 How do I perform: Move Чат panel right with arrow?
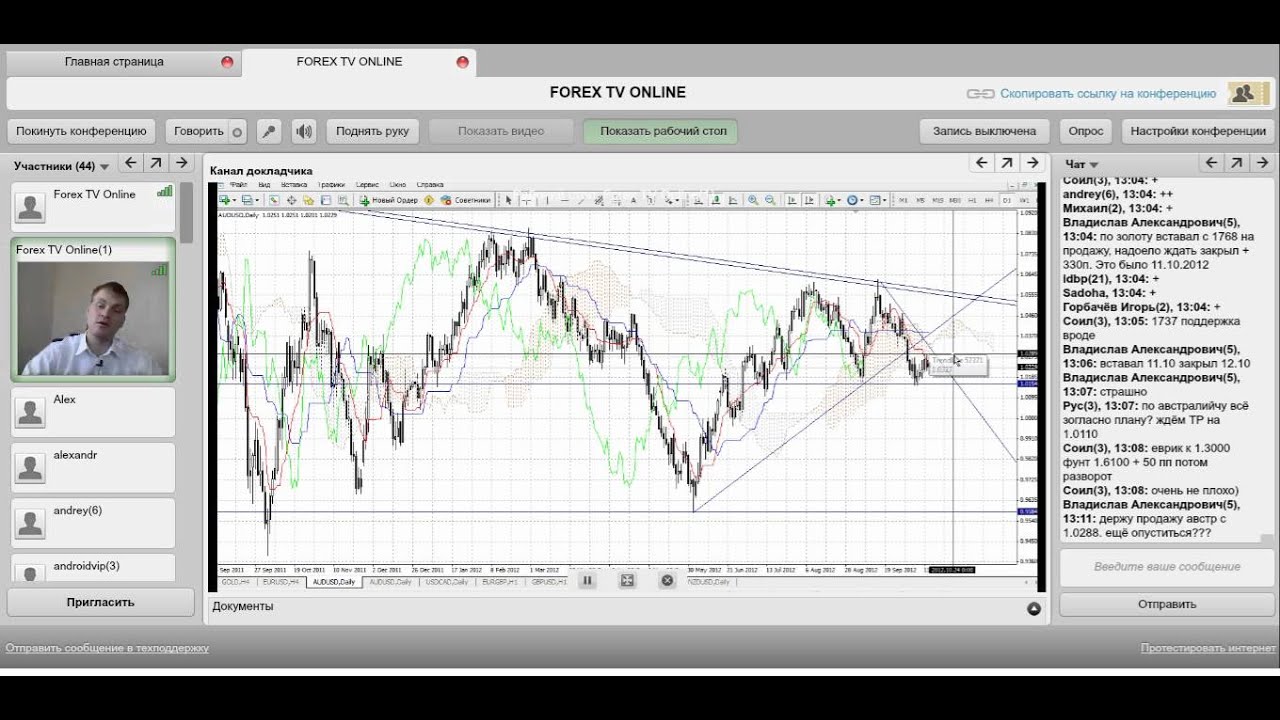(1261, 163)
